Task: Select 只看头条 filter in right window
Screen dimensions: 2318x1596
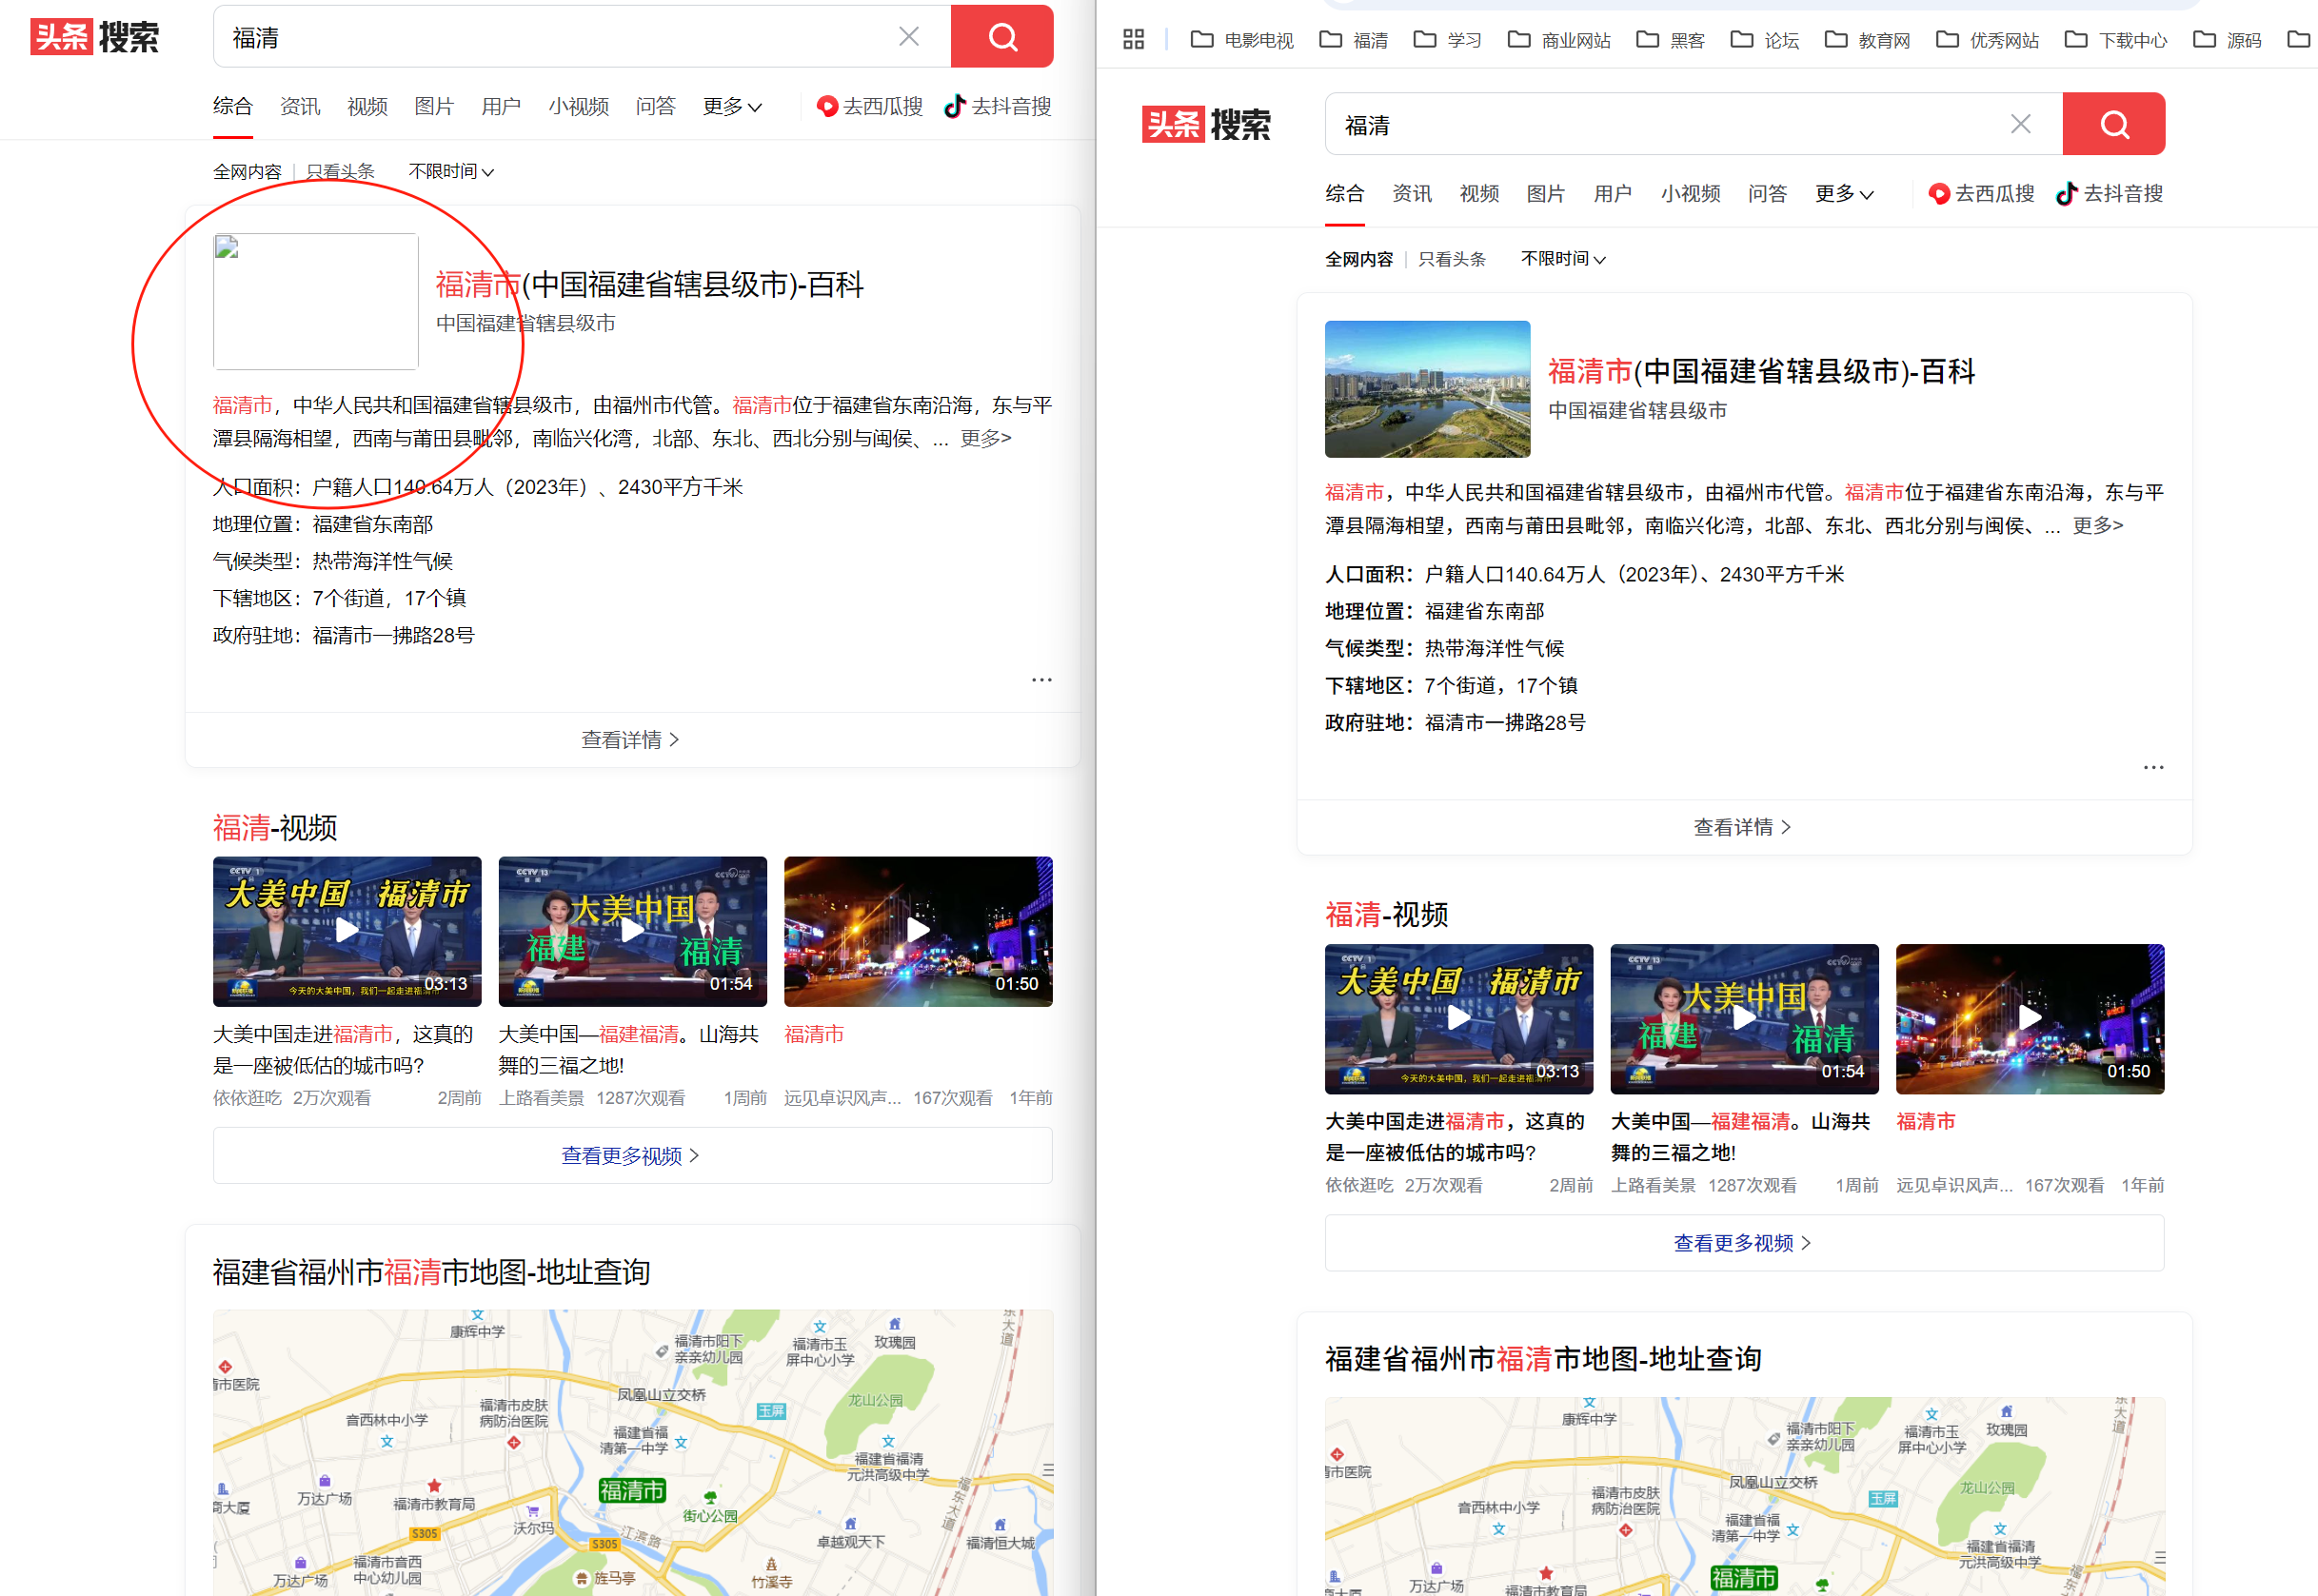Action: pyautogui.click(x=1452, y=258)
